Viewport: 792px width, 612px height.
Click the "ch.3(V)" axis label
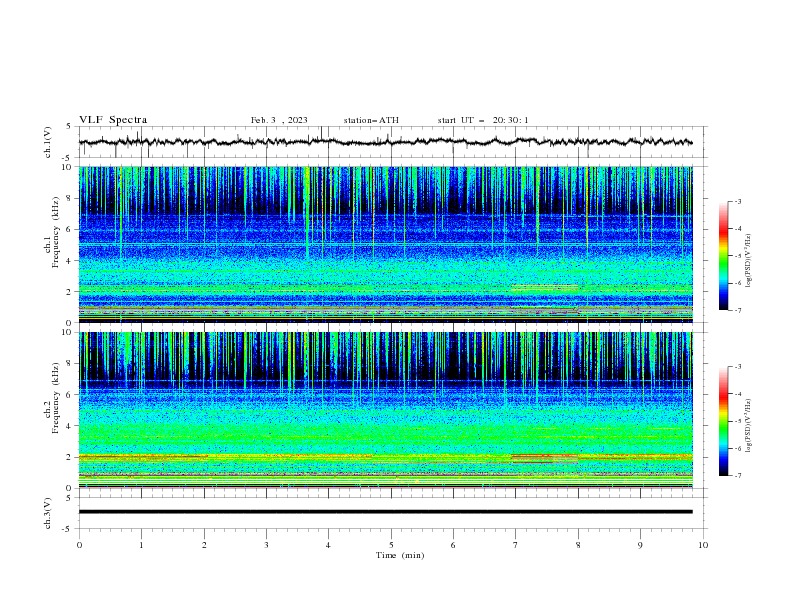pyautogui.click(x=48, y=513)
